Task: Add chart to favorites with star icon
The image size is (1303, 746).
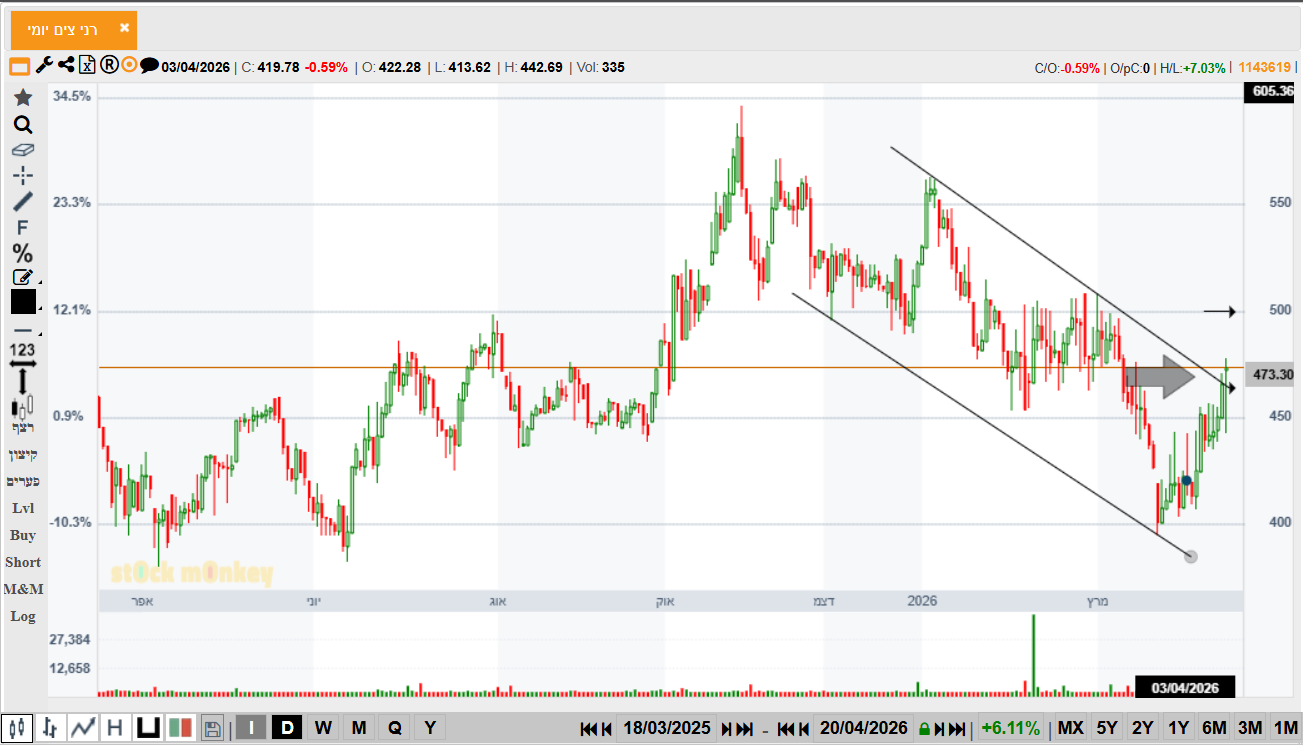Action: 22,98
